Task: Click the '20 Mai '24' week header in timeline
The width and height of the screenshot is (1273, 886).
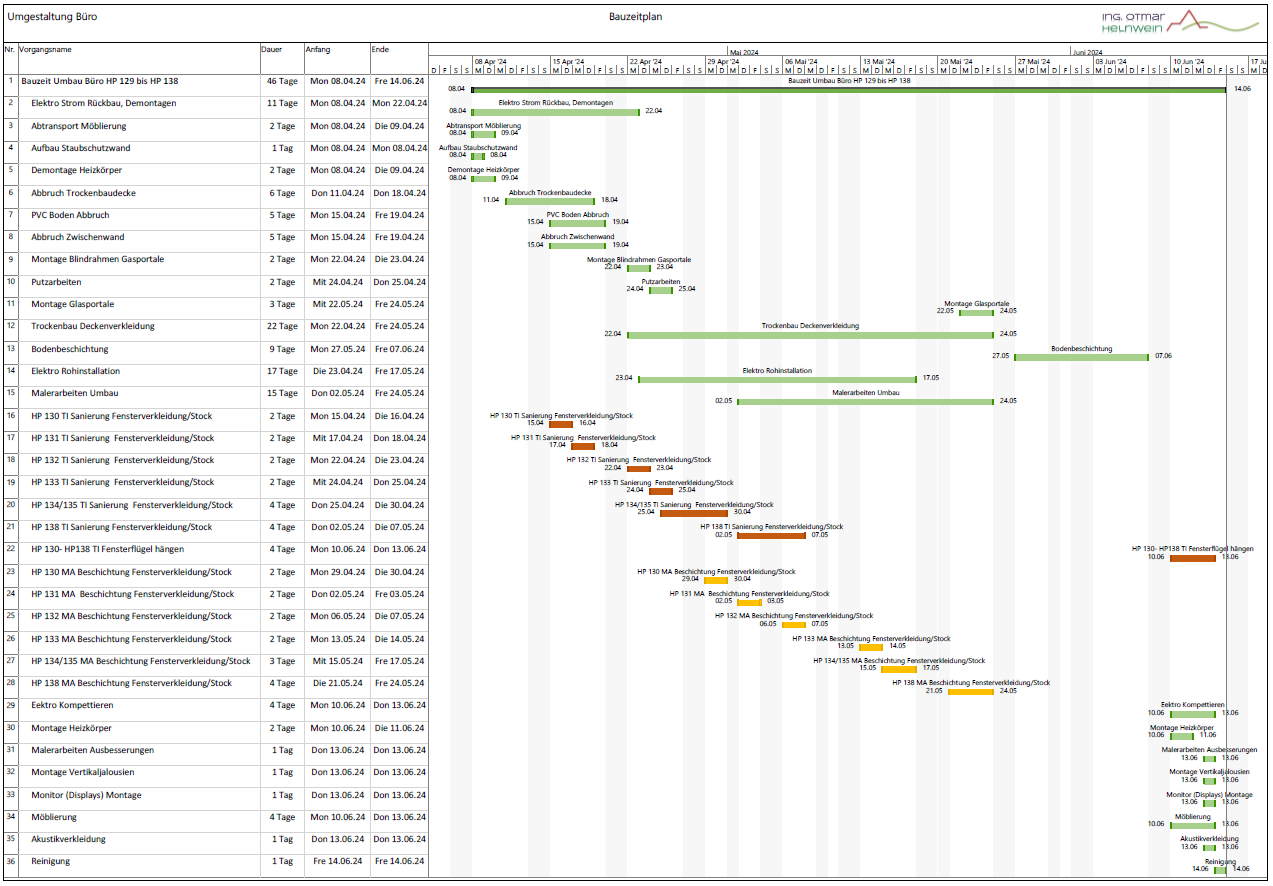Action: pyautogui.click(x=956, y=60)
